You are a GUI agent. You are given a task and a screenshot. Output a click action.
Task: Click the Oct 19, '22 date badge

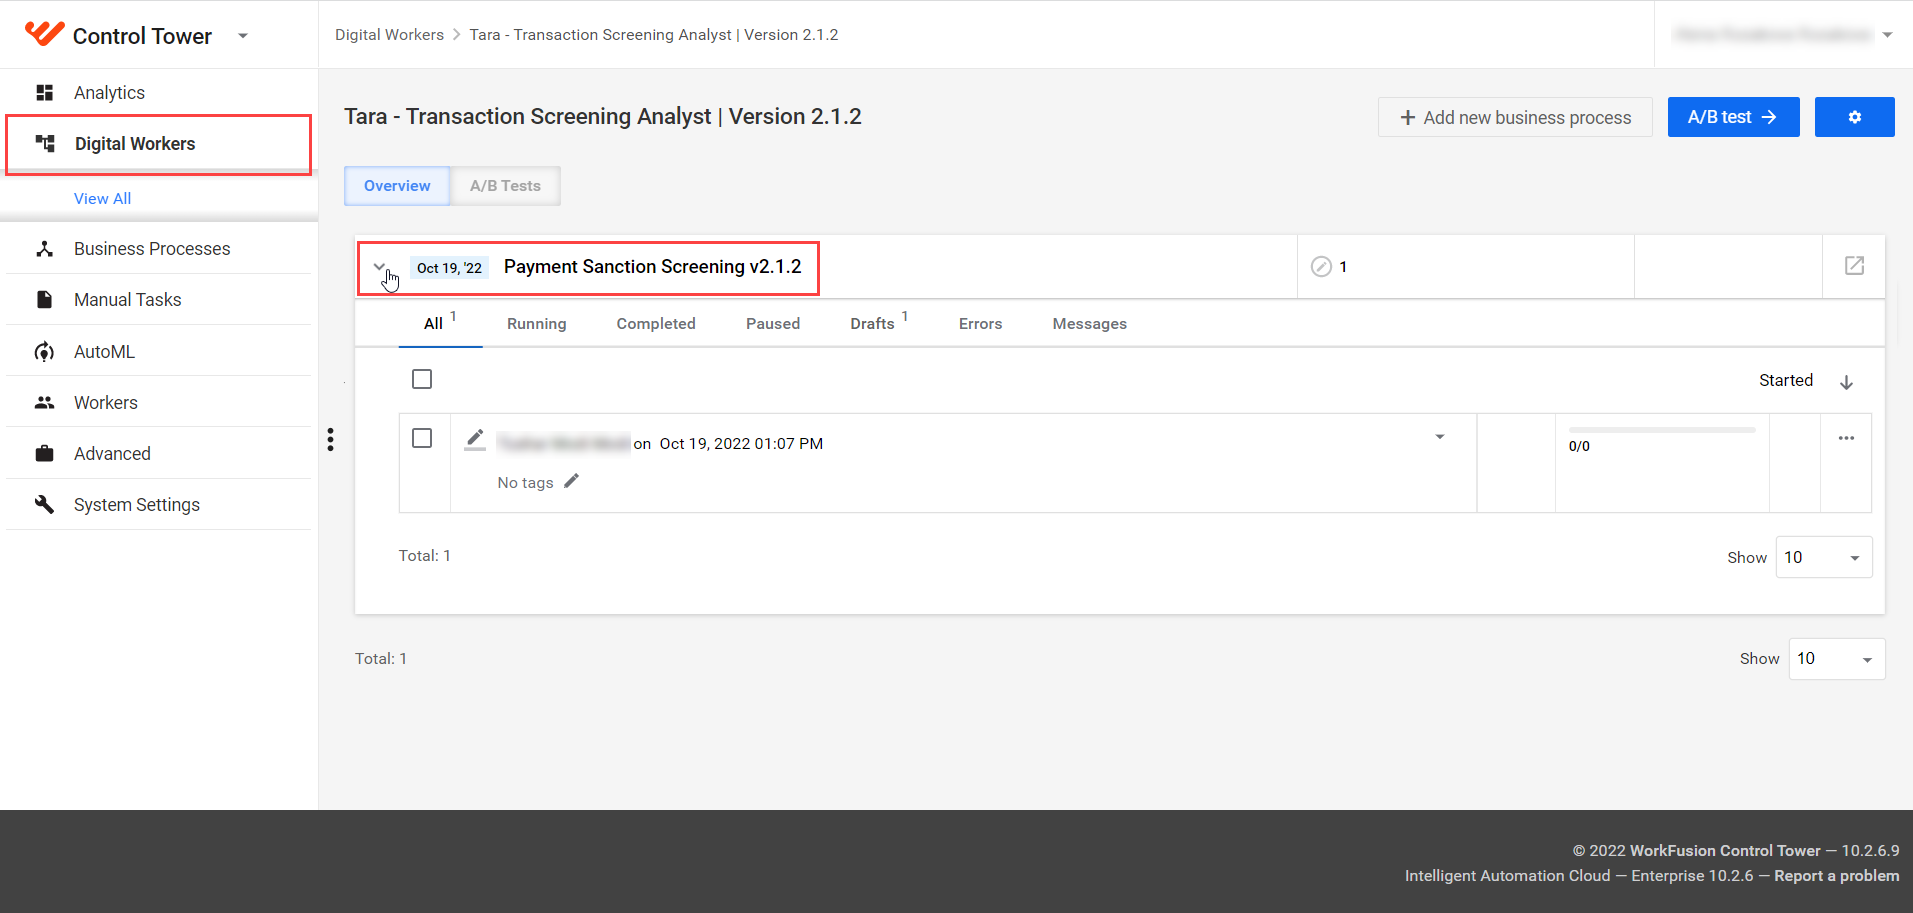pos(449,268)
